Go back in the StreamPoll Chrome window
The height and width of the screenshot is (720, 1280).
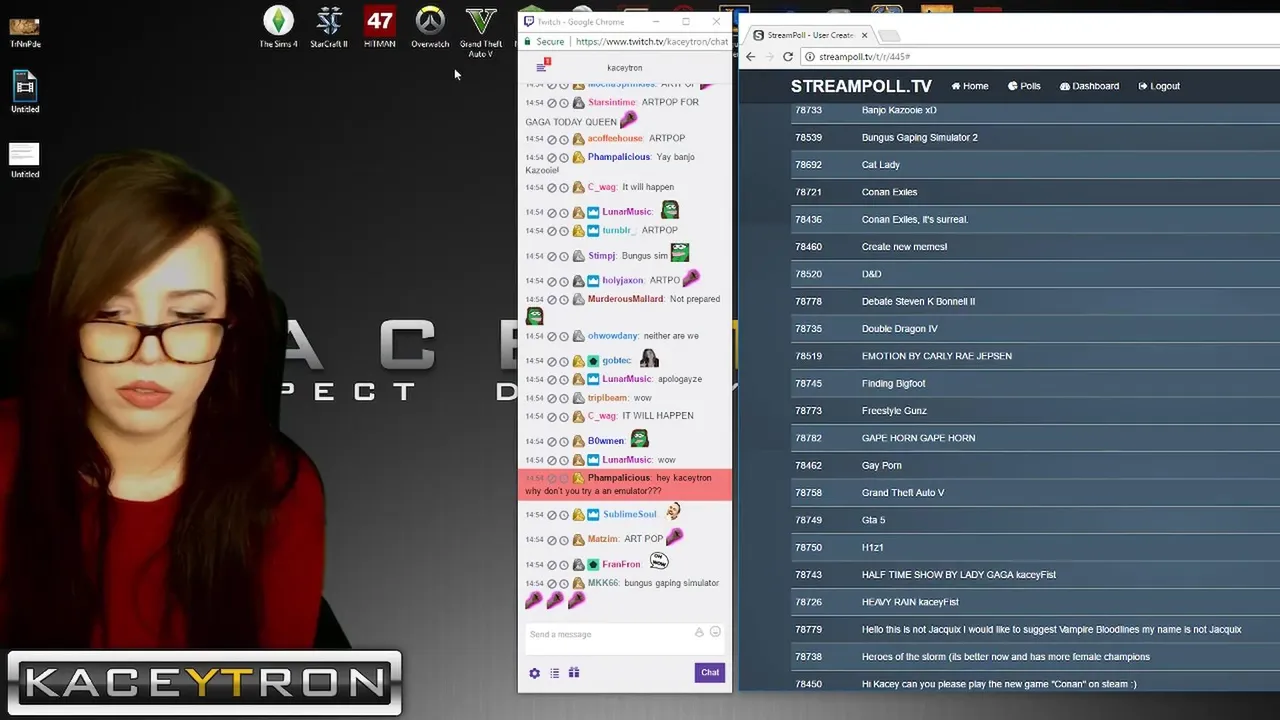(751, 57)
